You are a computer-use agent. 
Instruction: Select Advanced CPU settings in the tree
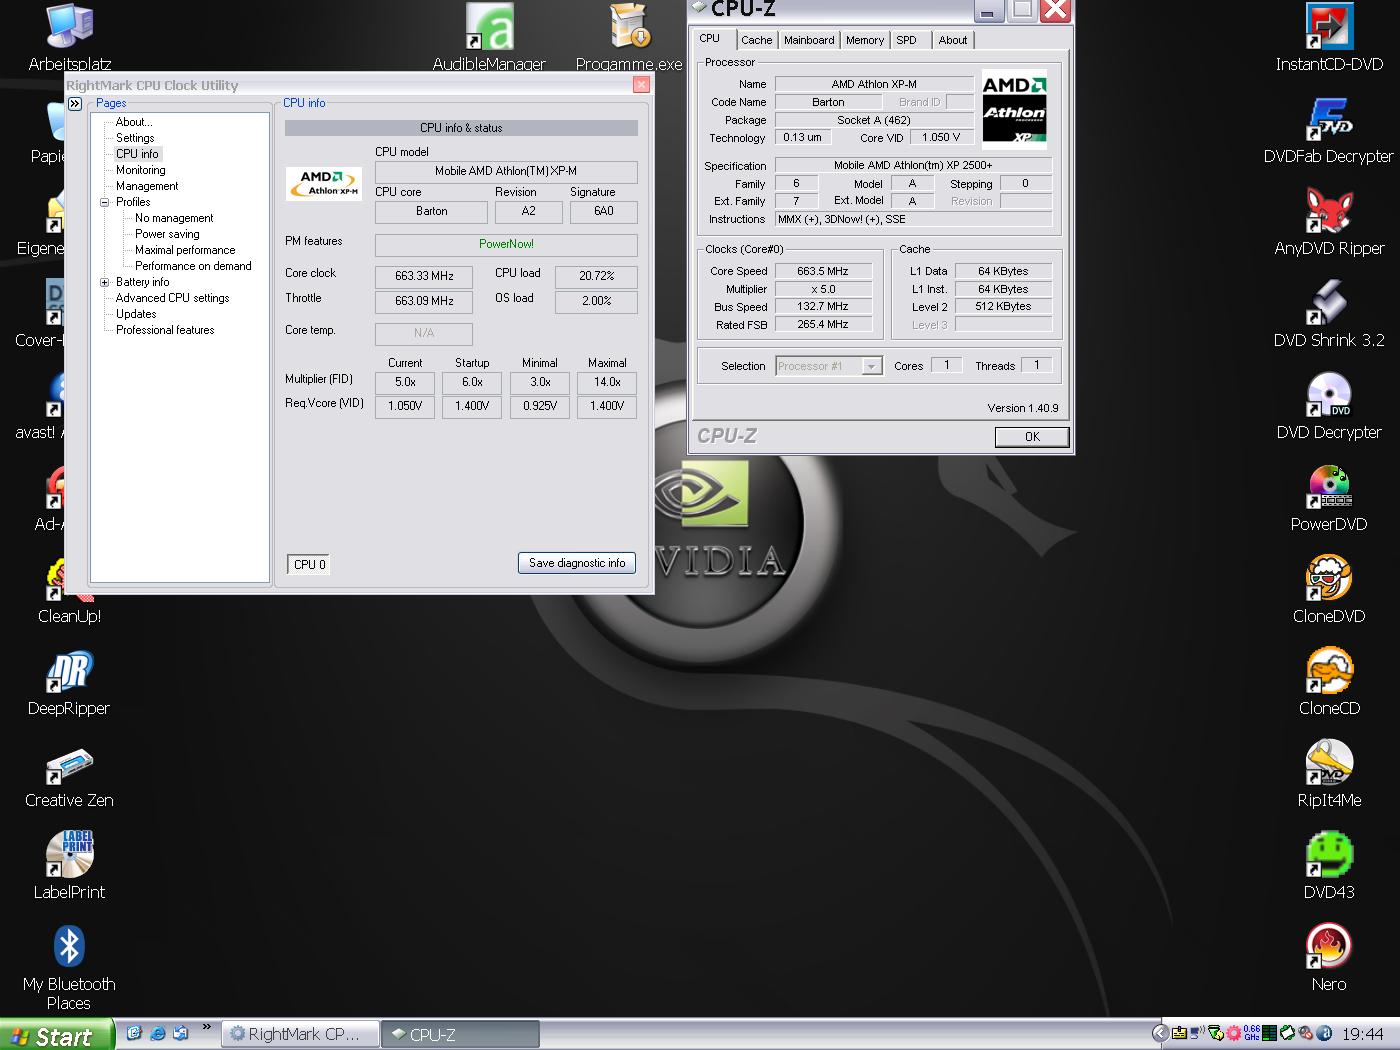tap(172, 298)
